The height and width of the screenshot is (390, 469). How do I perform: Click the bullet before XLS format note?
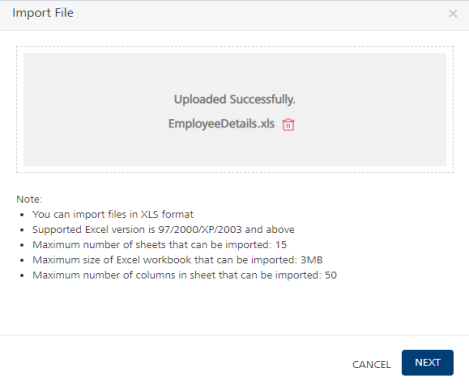coord(22,215)
